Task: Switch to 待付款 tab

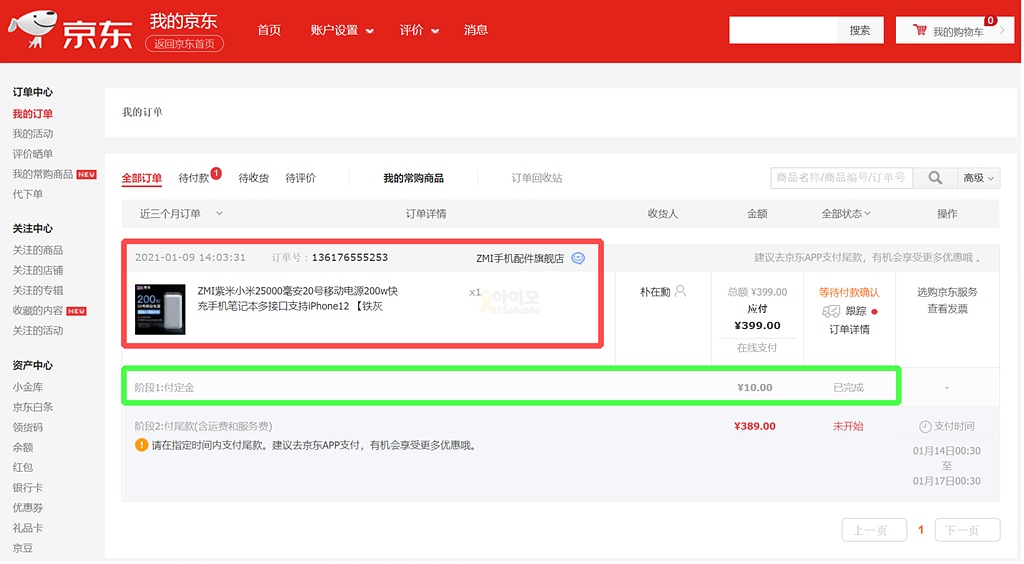Action: coord(193,178)
